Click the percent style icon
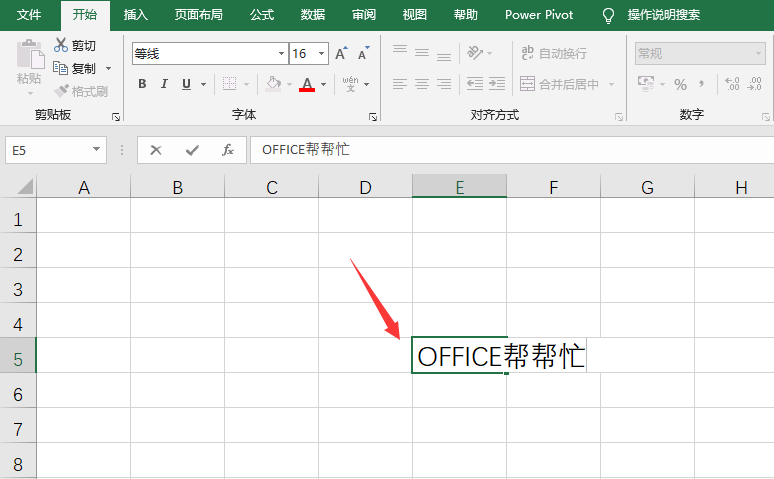The height and width of the screenshot is (479, 774). (x=680, y=84)
